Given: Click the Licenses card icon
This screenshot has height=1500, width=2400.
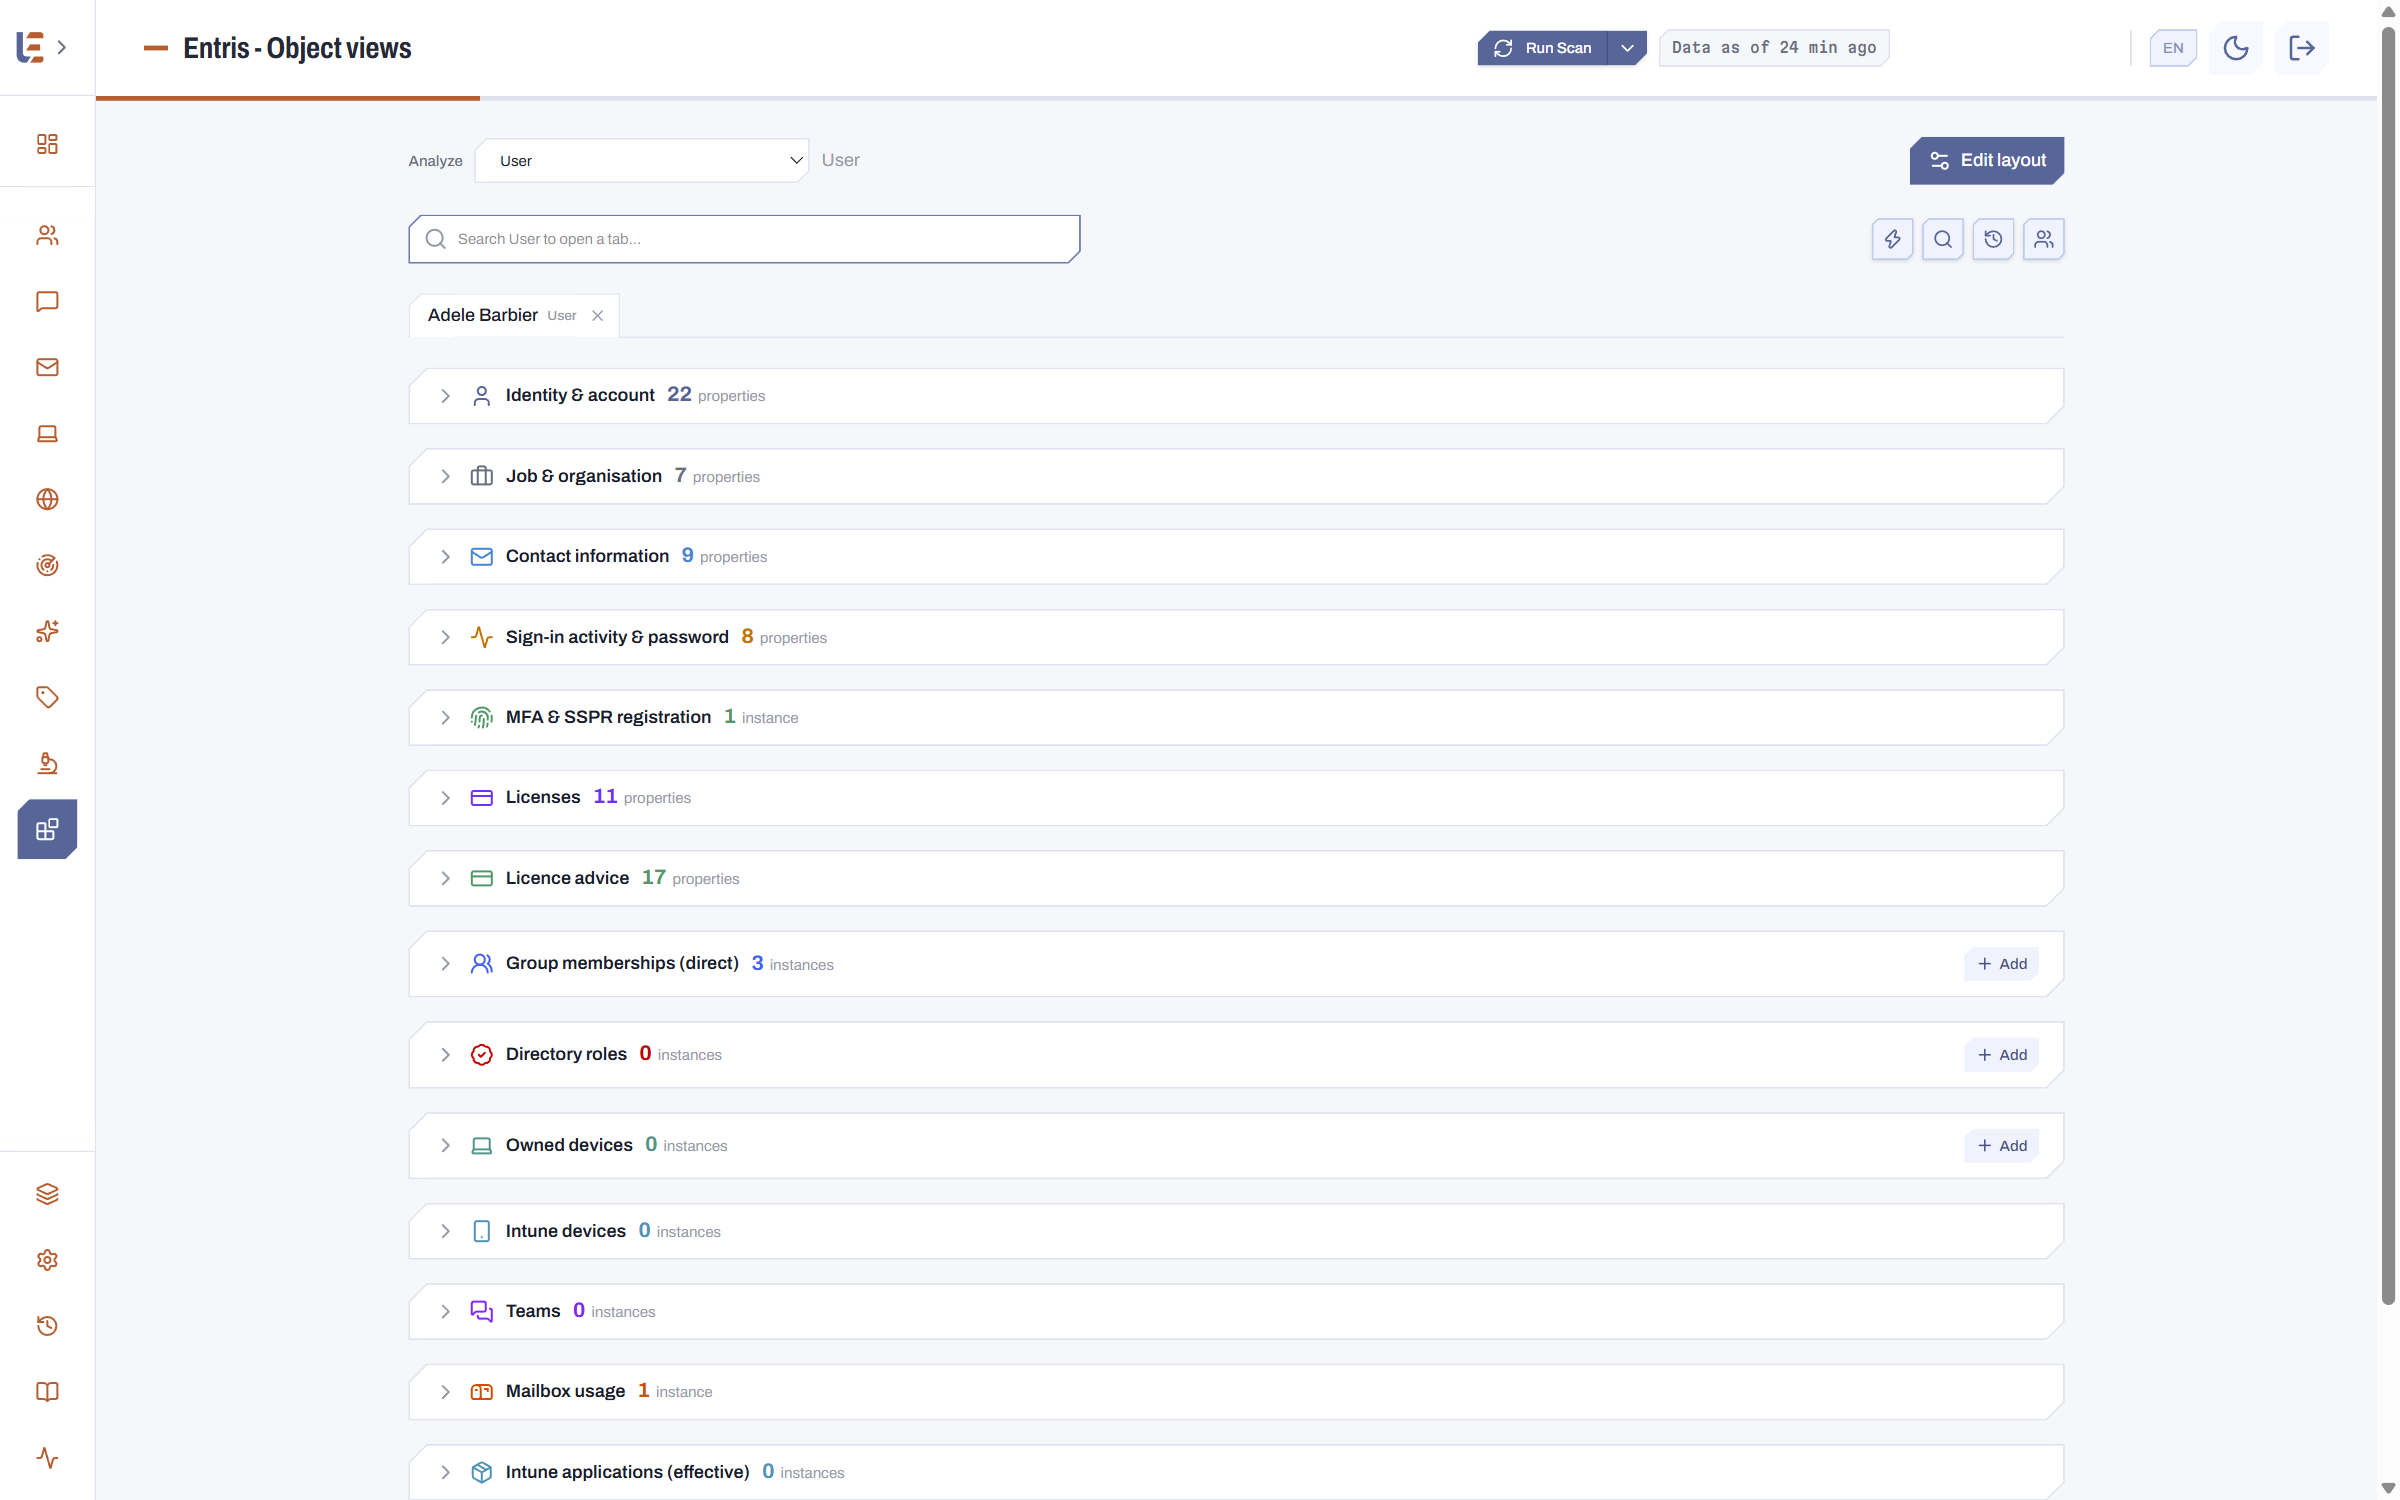Looking at the screenshot, I should 481,798.
